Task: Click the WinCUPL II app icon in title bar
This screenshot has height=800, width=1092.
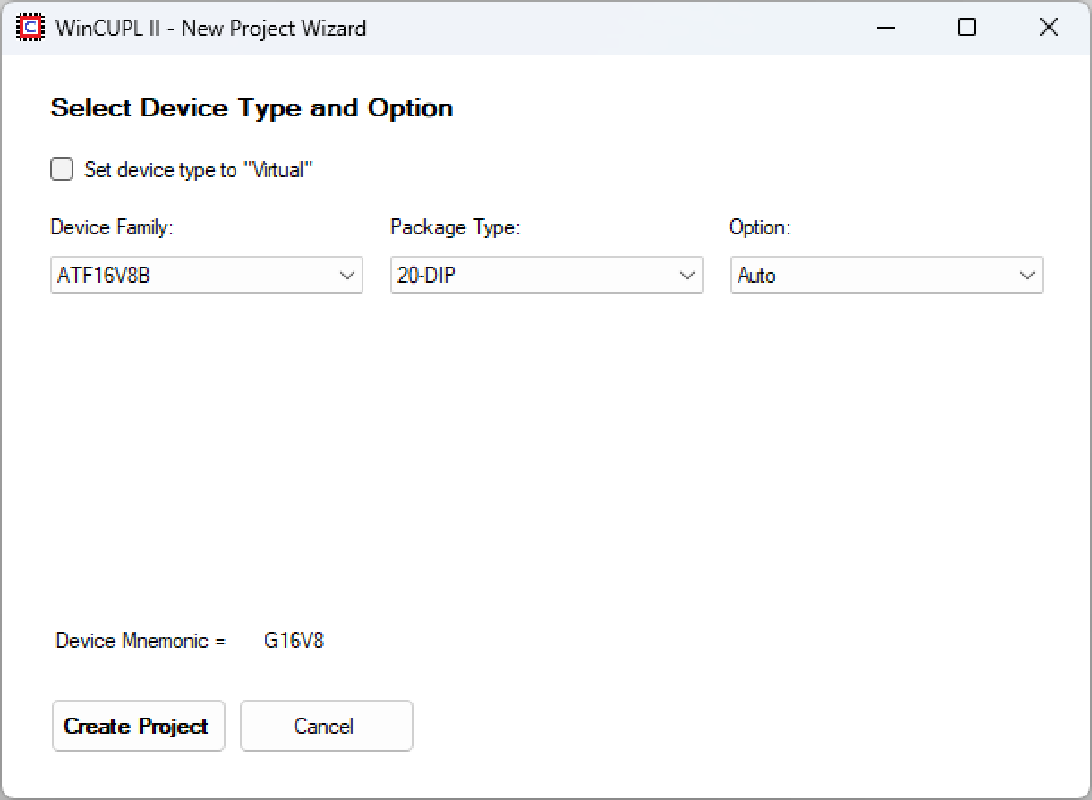Action: (x=31, y=28)
